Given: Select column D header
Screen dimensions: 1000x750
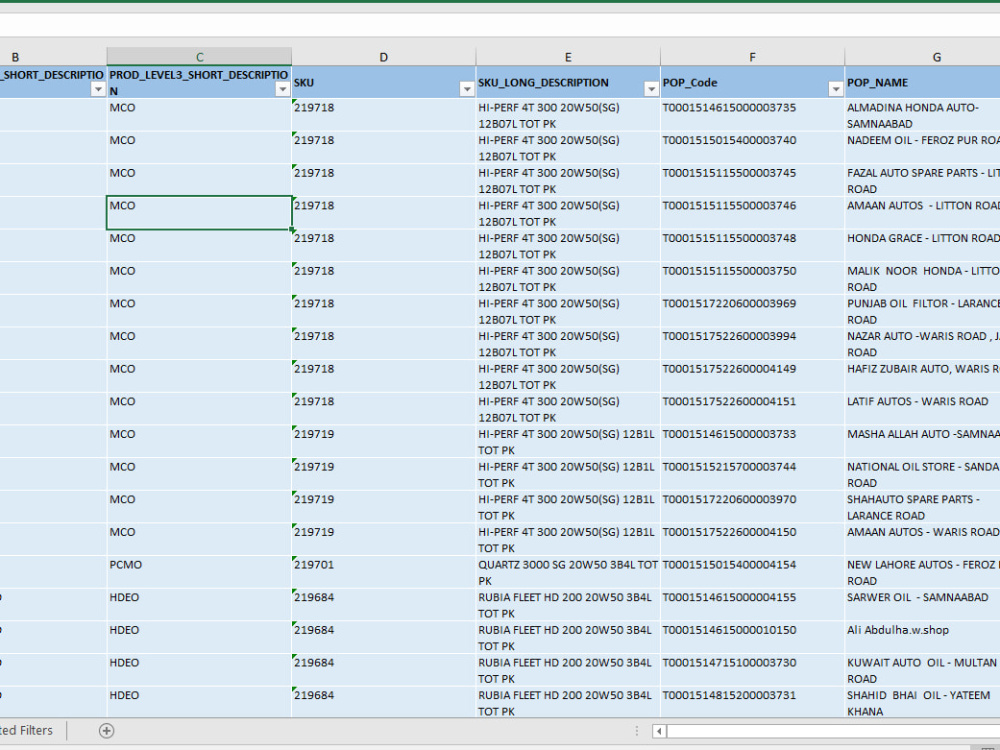Looking at the screenshot, I should pos(383,57).
